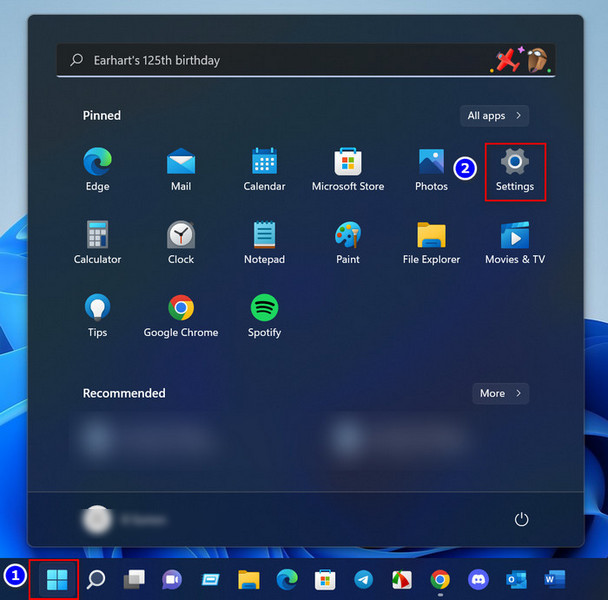Open taskbar Search magnifier

(95, 579)
